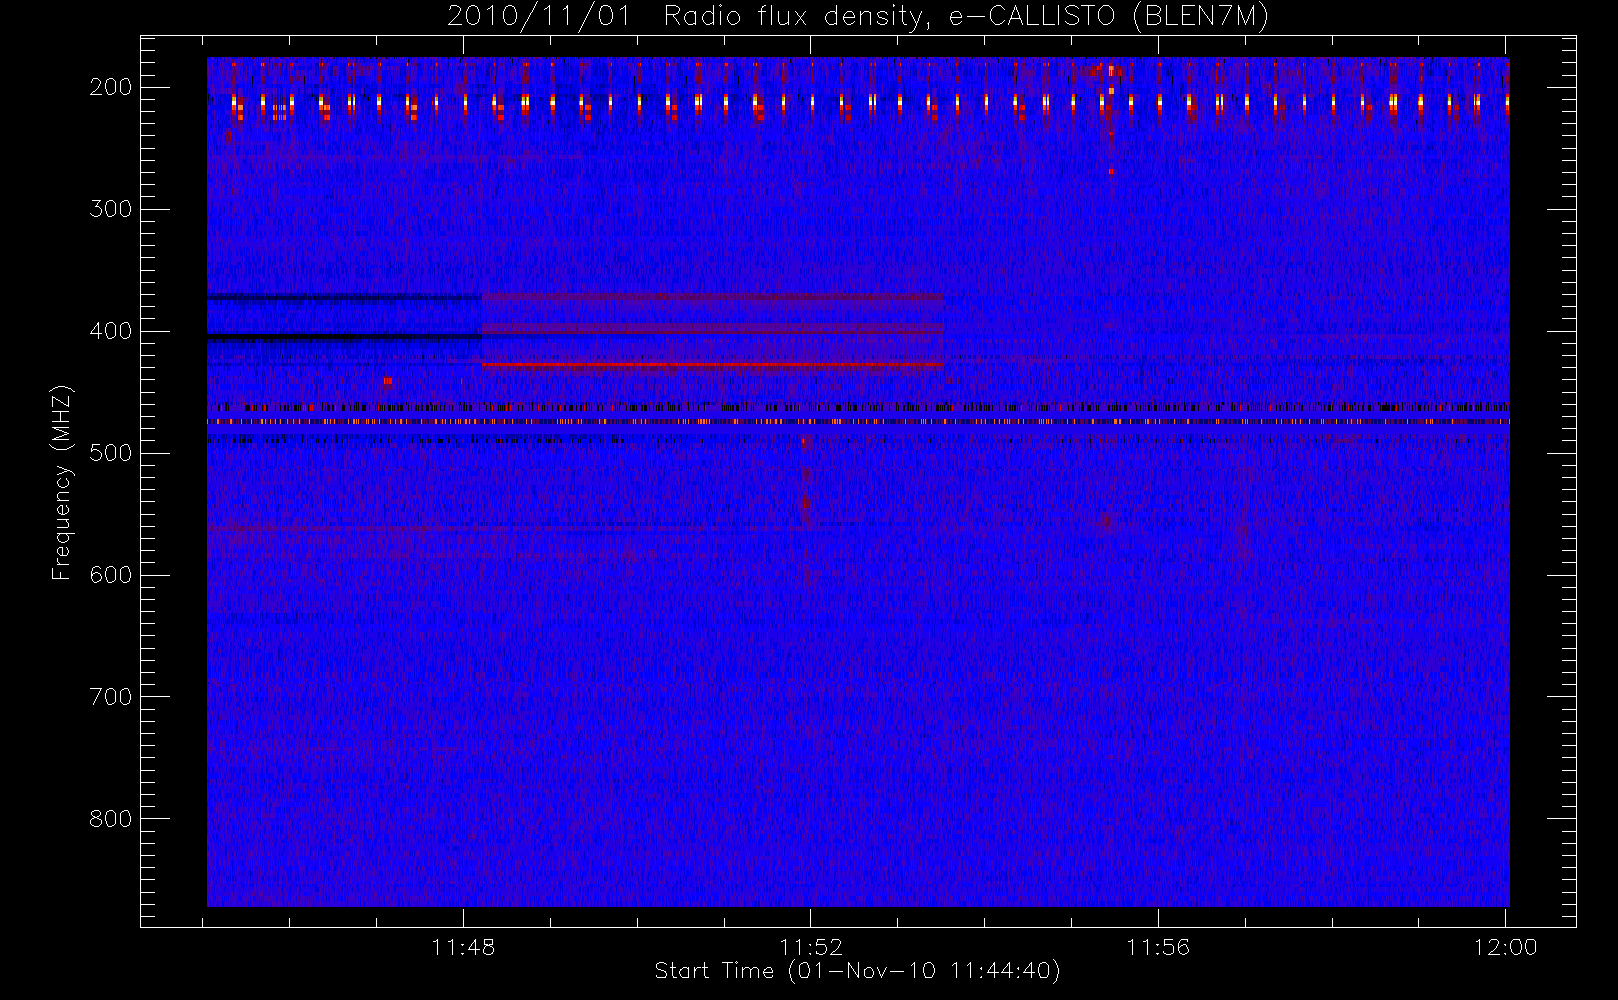The height and width of the screenshot is (1000, 1618).
Task: Click the 700 frequency tick label
Action: pyautogui.click(x=111, y=697)
